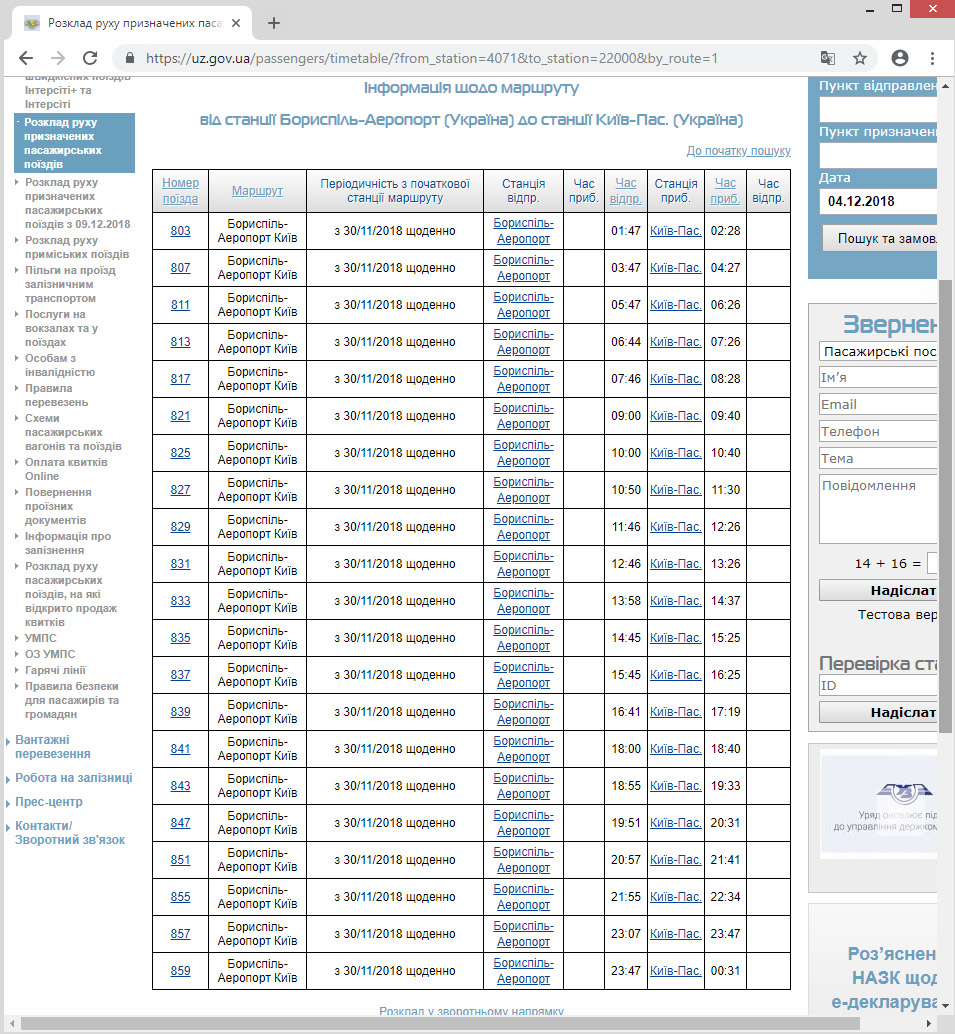Open sidebar item Пільги на проїзд
Screen dimensions: 955x1034
coord(70,284)
